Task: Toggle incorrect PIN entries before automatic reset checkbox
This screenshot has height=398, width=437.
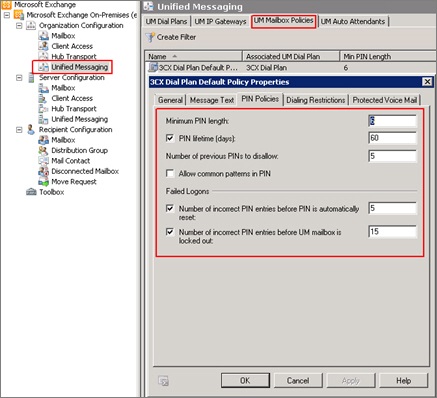Action: click(170, 208)
